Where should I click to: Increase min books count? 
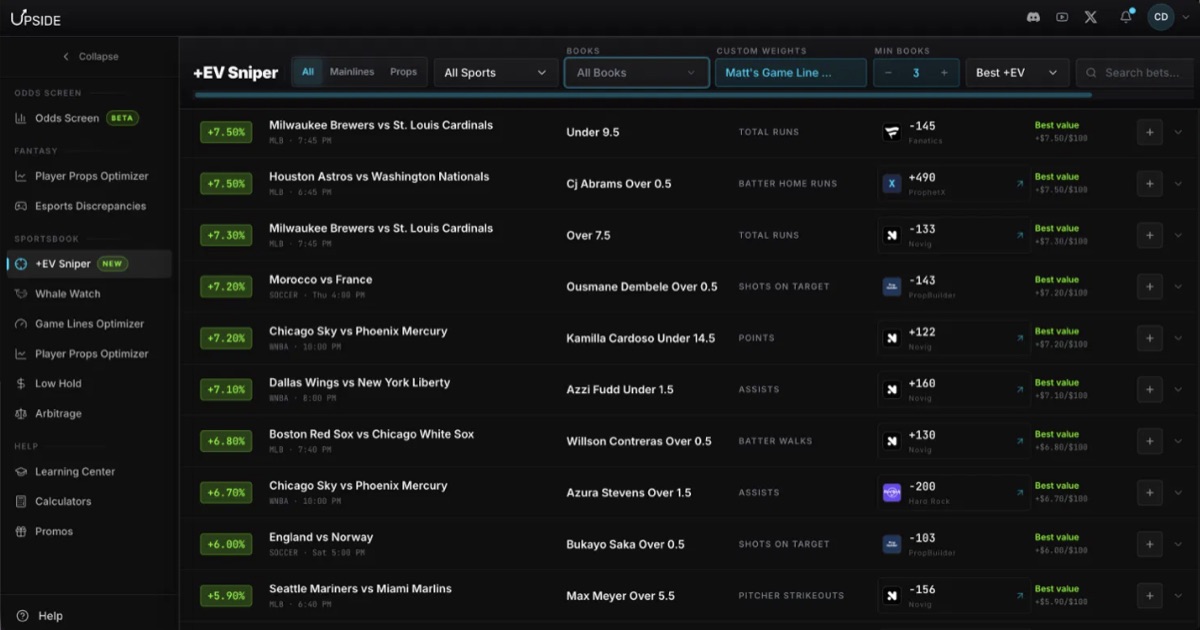(x=945, y=73)
